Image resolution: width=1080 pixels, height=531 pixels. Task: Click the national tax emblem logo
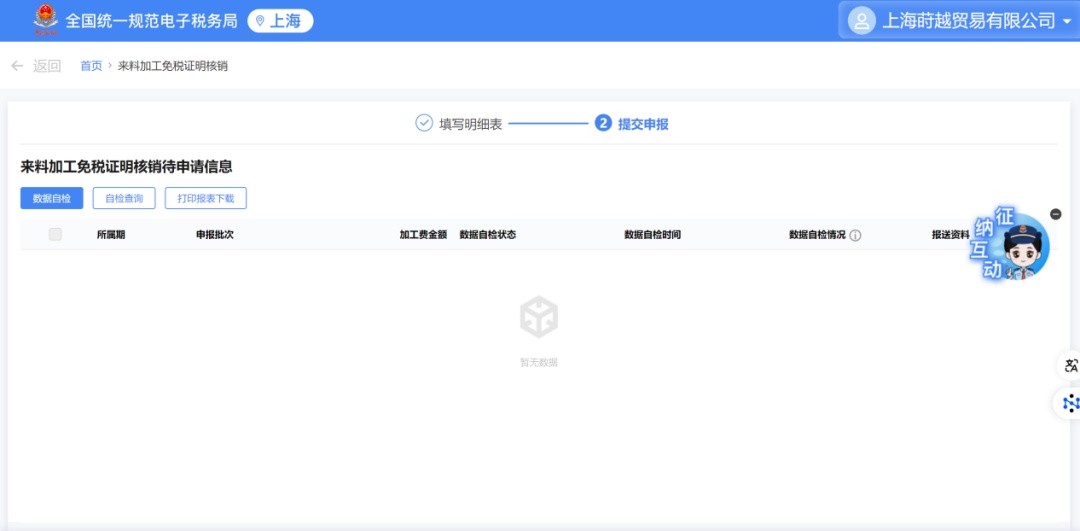tap(46, 20)
